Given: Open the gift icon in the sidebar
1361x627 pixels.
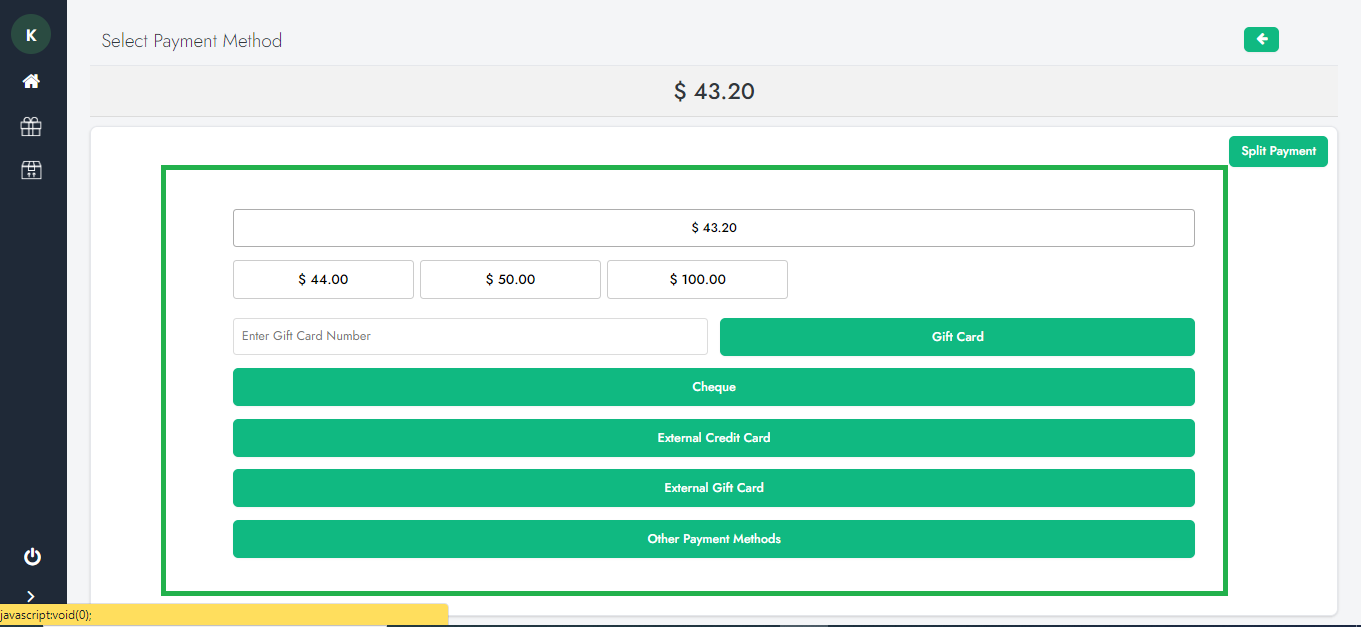Looking at the screenshot, I should 31,126.
